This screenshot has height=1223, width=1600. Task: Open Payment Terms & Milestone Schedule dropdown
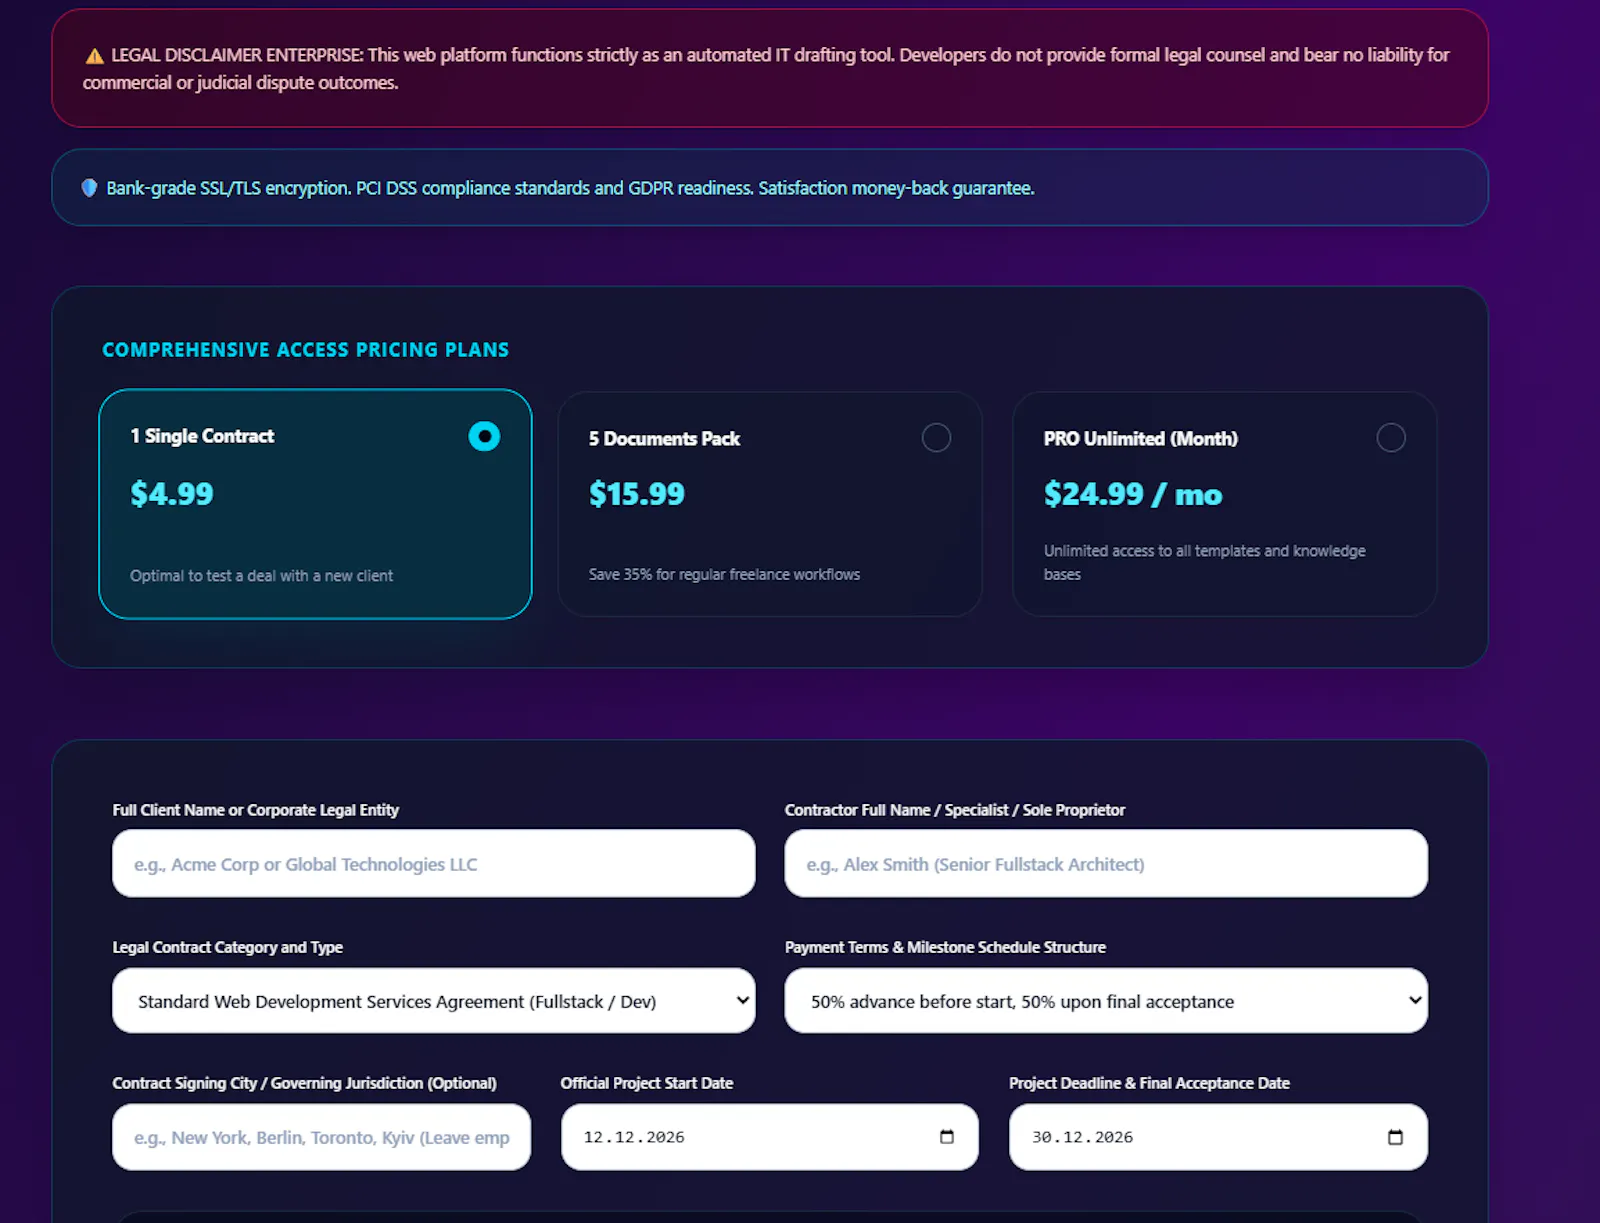click(1106, 1001)
